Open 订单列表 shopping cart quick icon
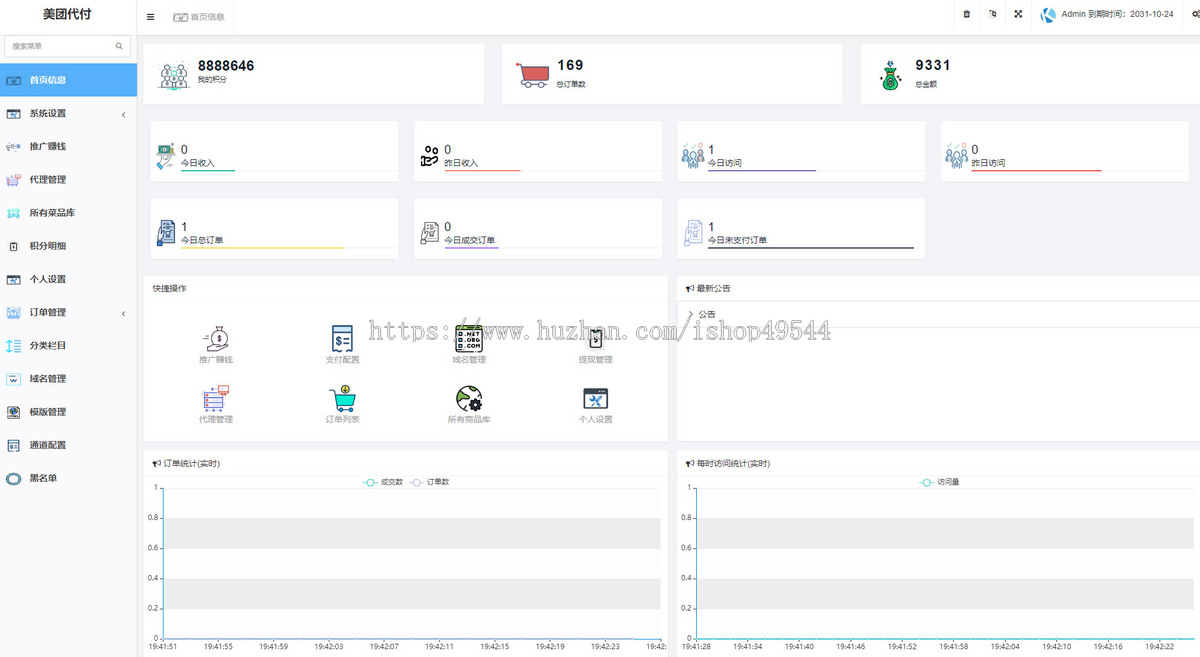 (342, 398)
